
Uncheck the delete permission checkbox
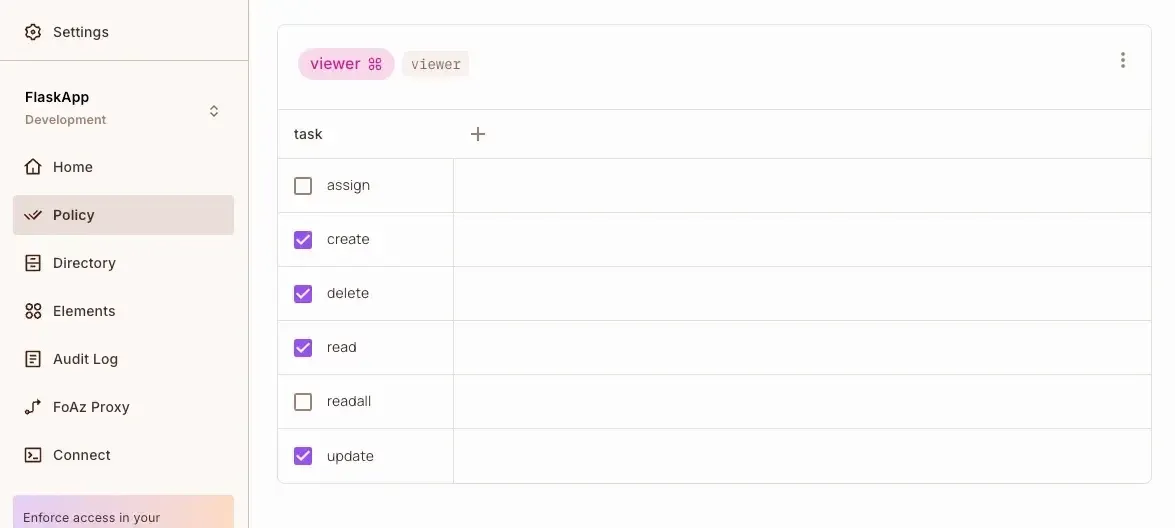click(303, 294)
